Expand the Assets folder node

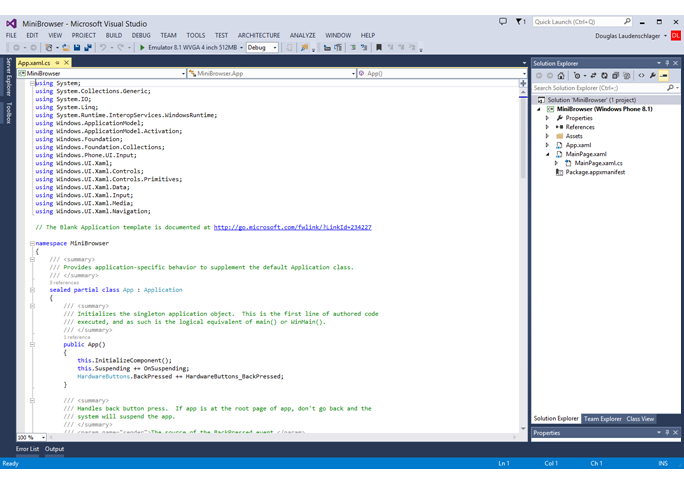(x=547, y=136)
